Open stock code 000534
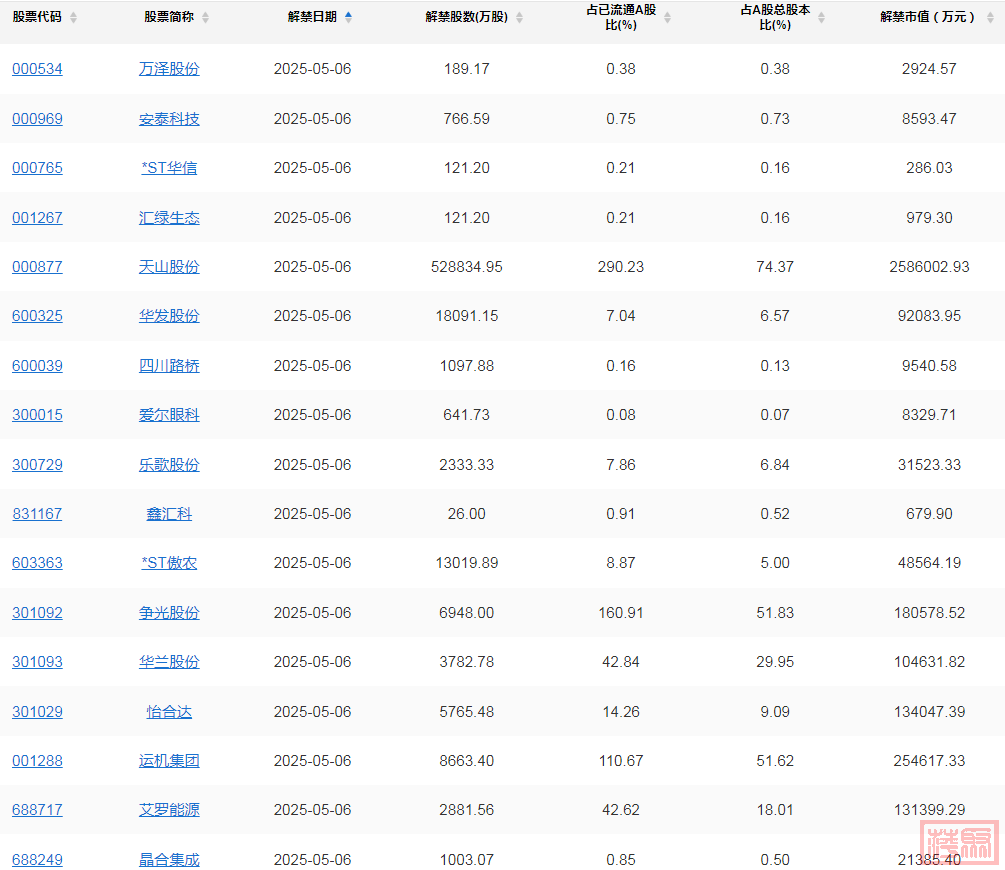 tap(37, 69)
